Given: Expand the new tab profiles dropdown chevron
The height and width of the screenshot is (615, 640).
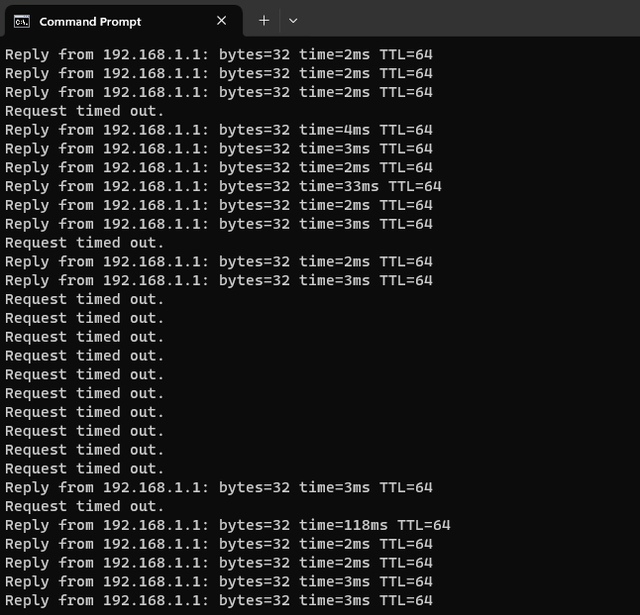Looking at the screenshot, I should click(x=293, y=20).
